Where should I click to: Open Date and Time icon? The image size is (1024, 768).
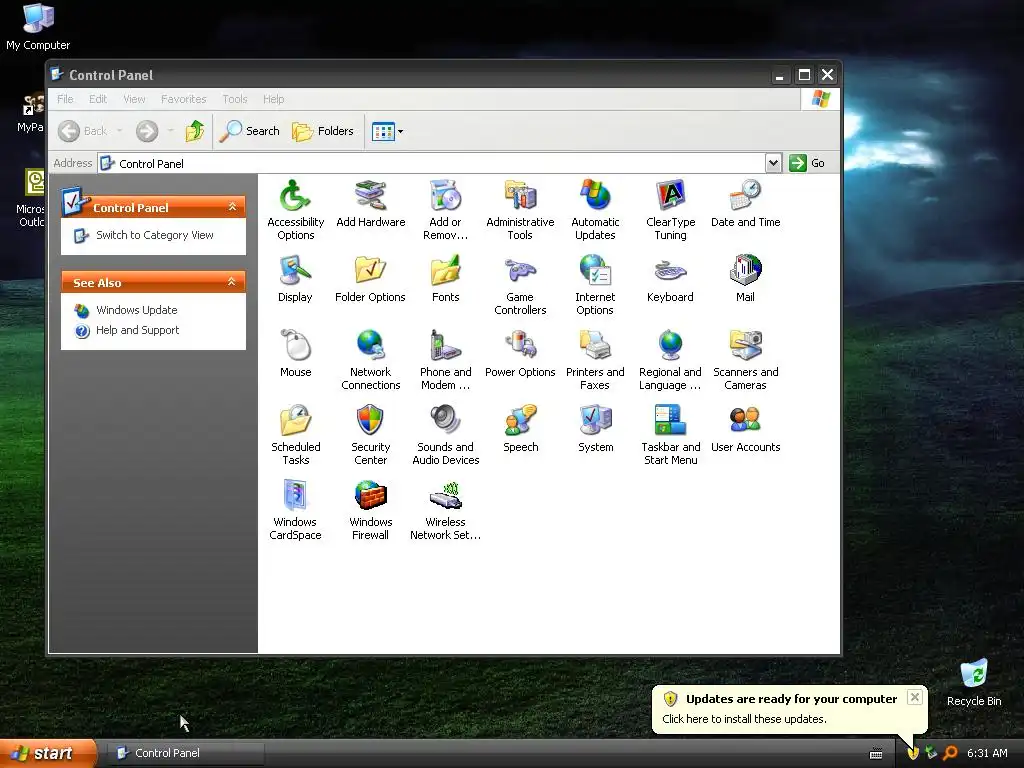pyautogui.click(x=745, y=203)
